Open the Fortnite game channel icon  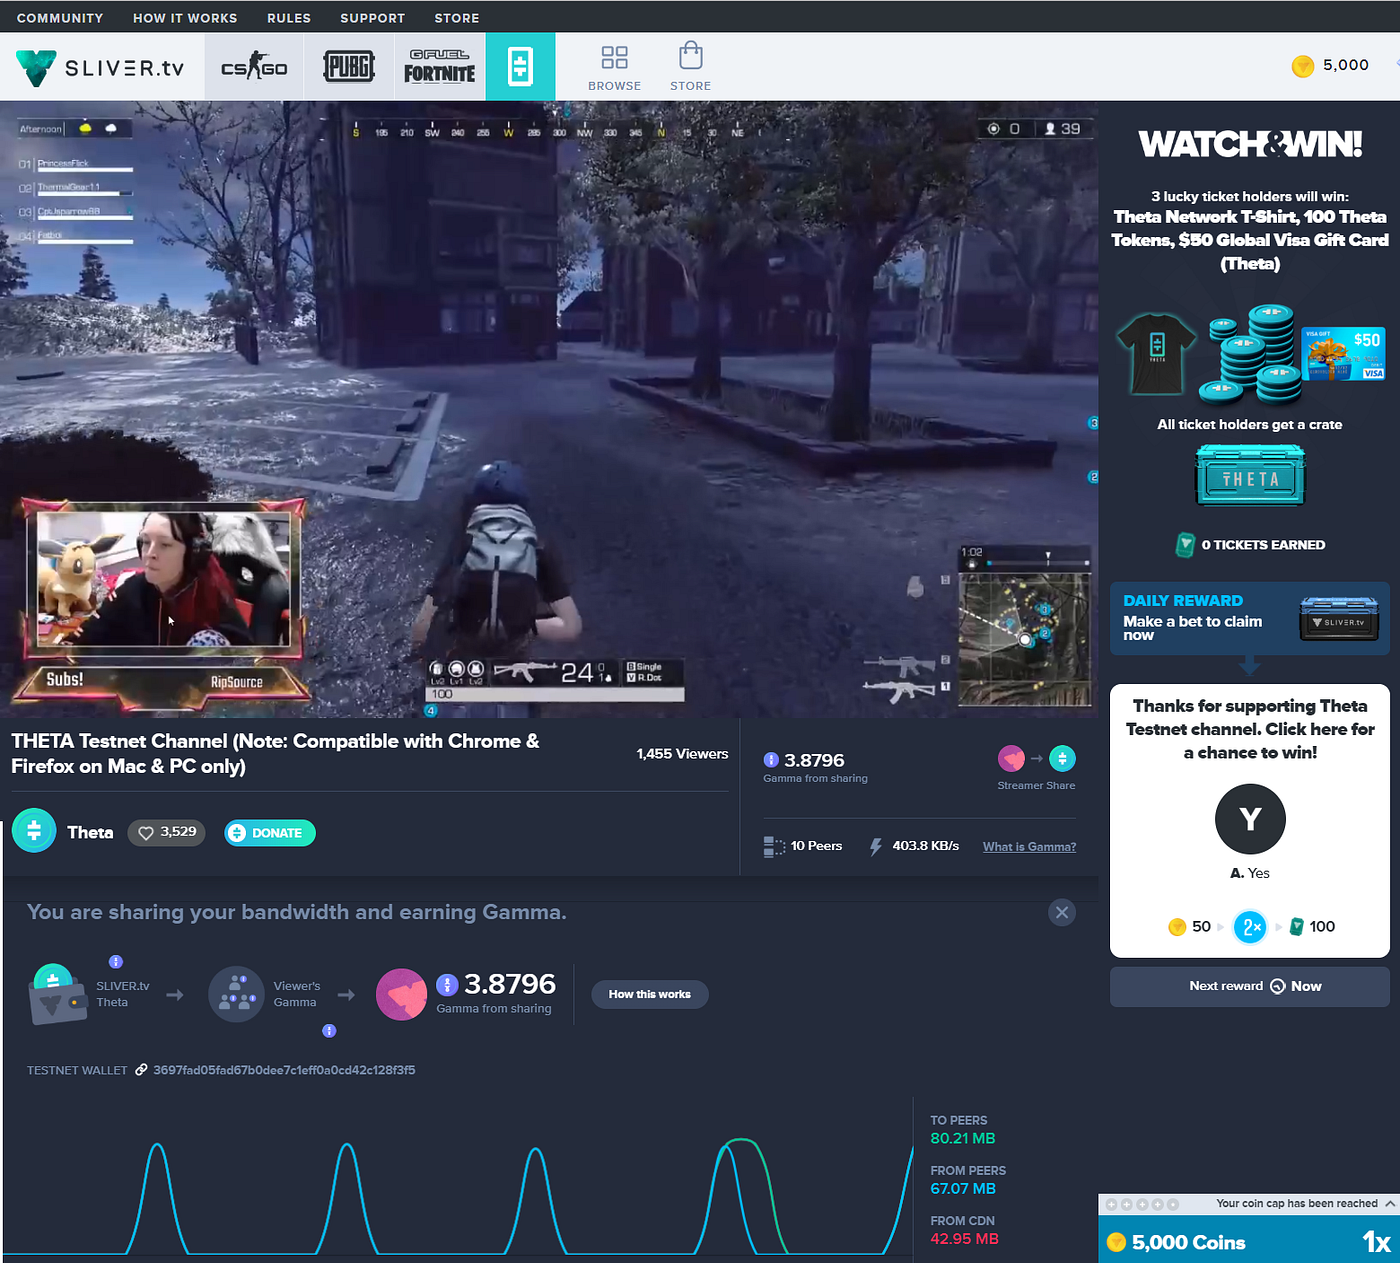[440, 67]
